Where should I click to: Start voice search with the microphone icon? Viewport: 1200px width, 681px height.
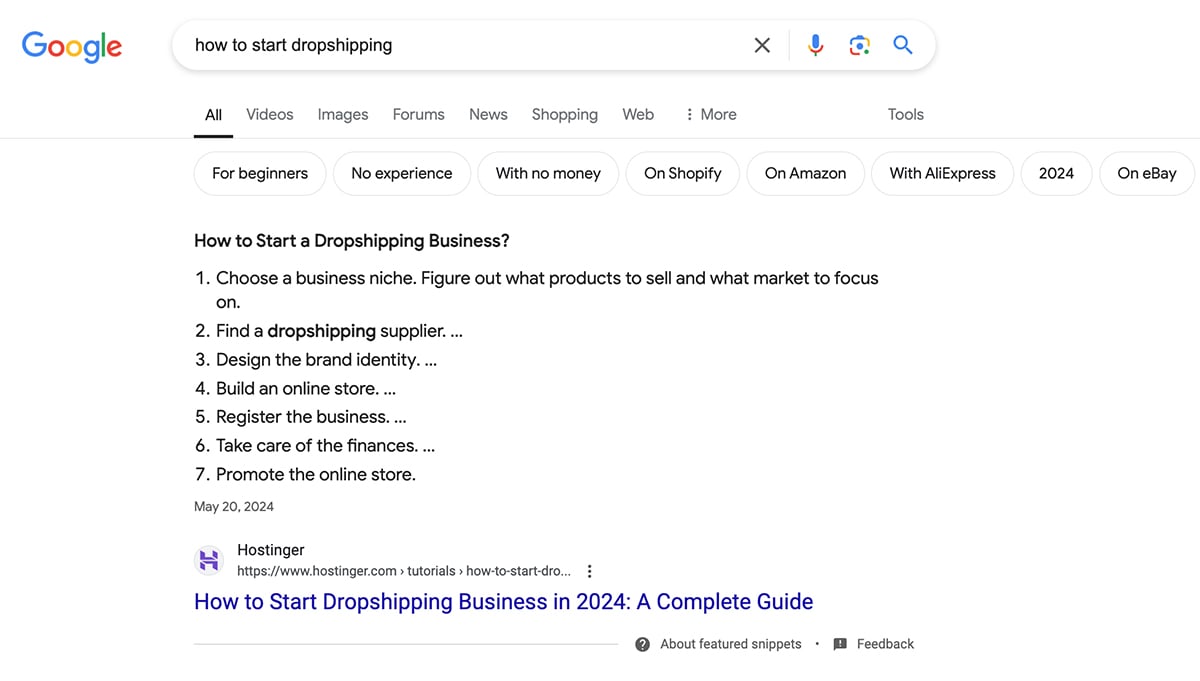point(815,45)
